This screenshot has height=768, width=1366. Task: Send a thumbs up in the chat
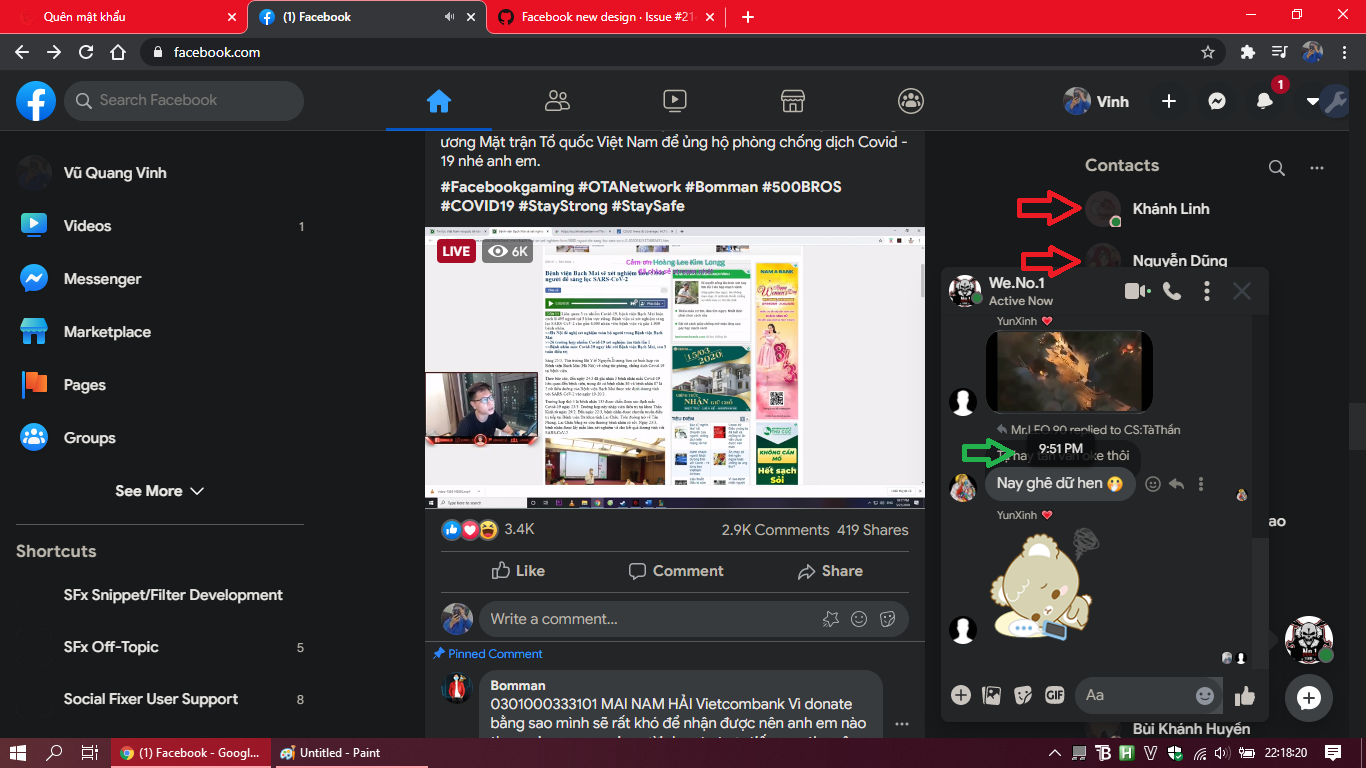1244,694
